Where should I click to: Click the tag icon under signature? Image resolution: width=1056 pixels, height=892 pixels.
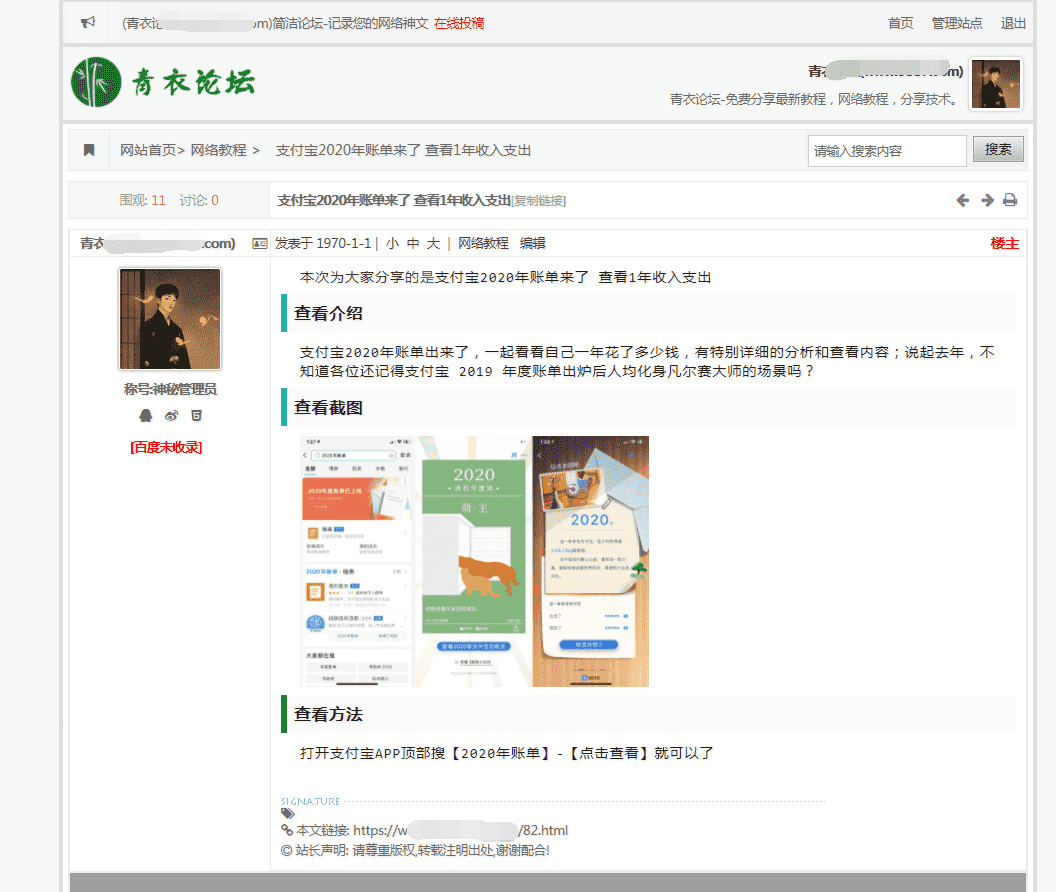(x=288, y=814)
